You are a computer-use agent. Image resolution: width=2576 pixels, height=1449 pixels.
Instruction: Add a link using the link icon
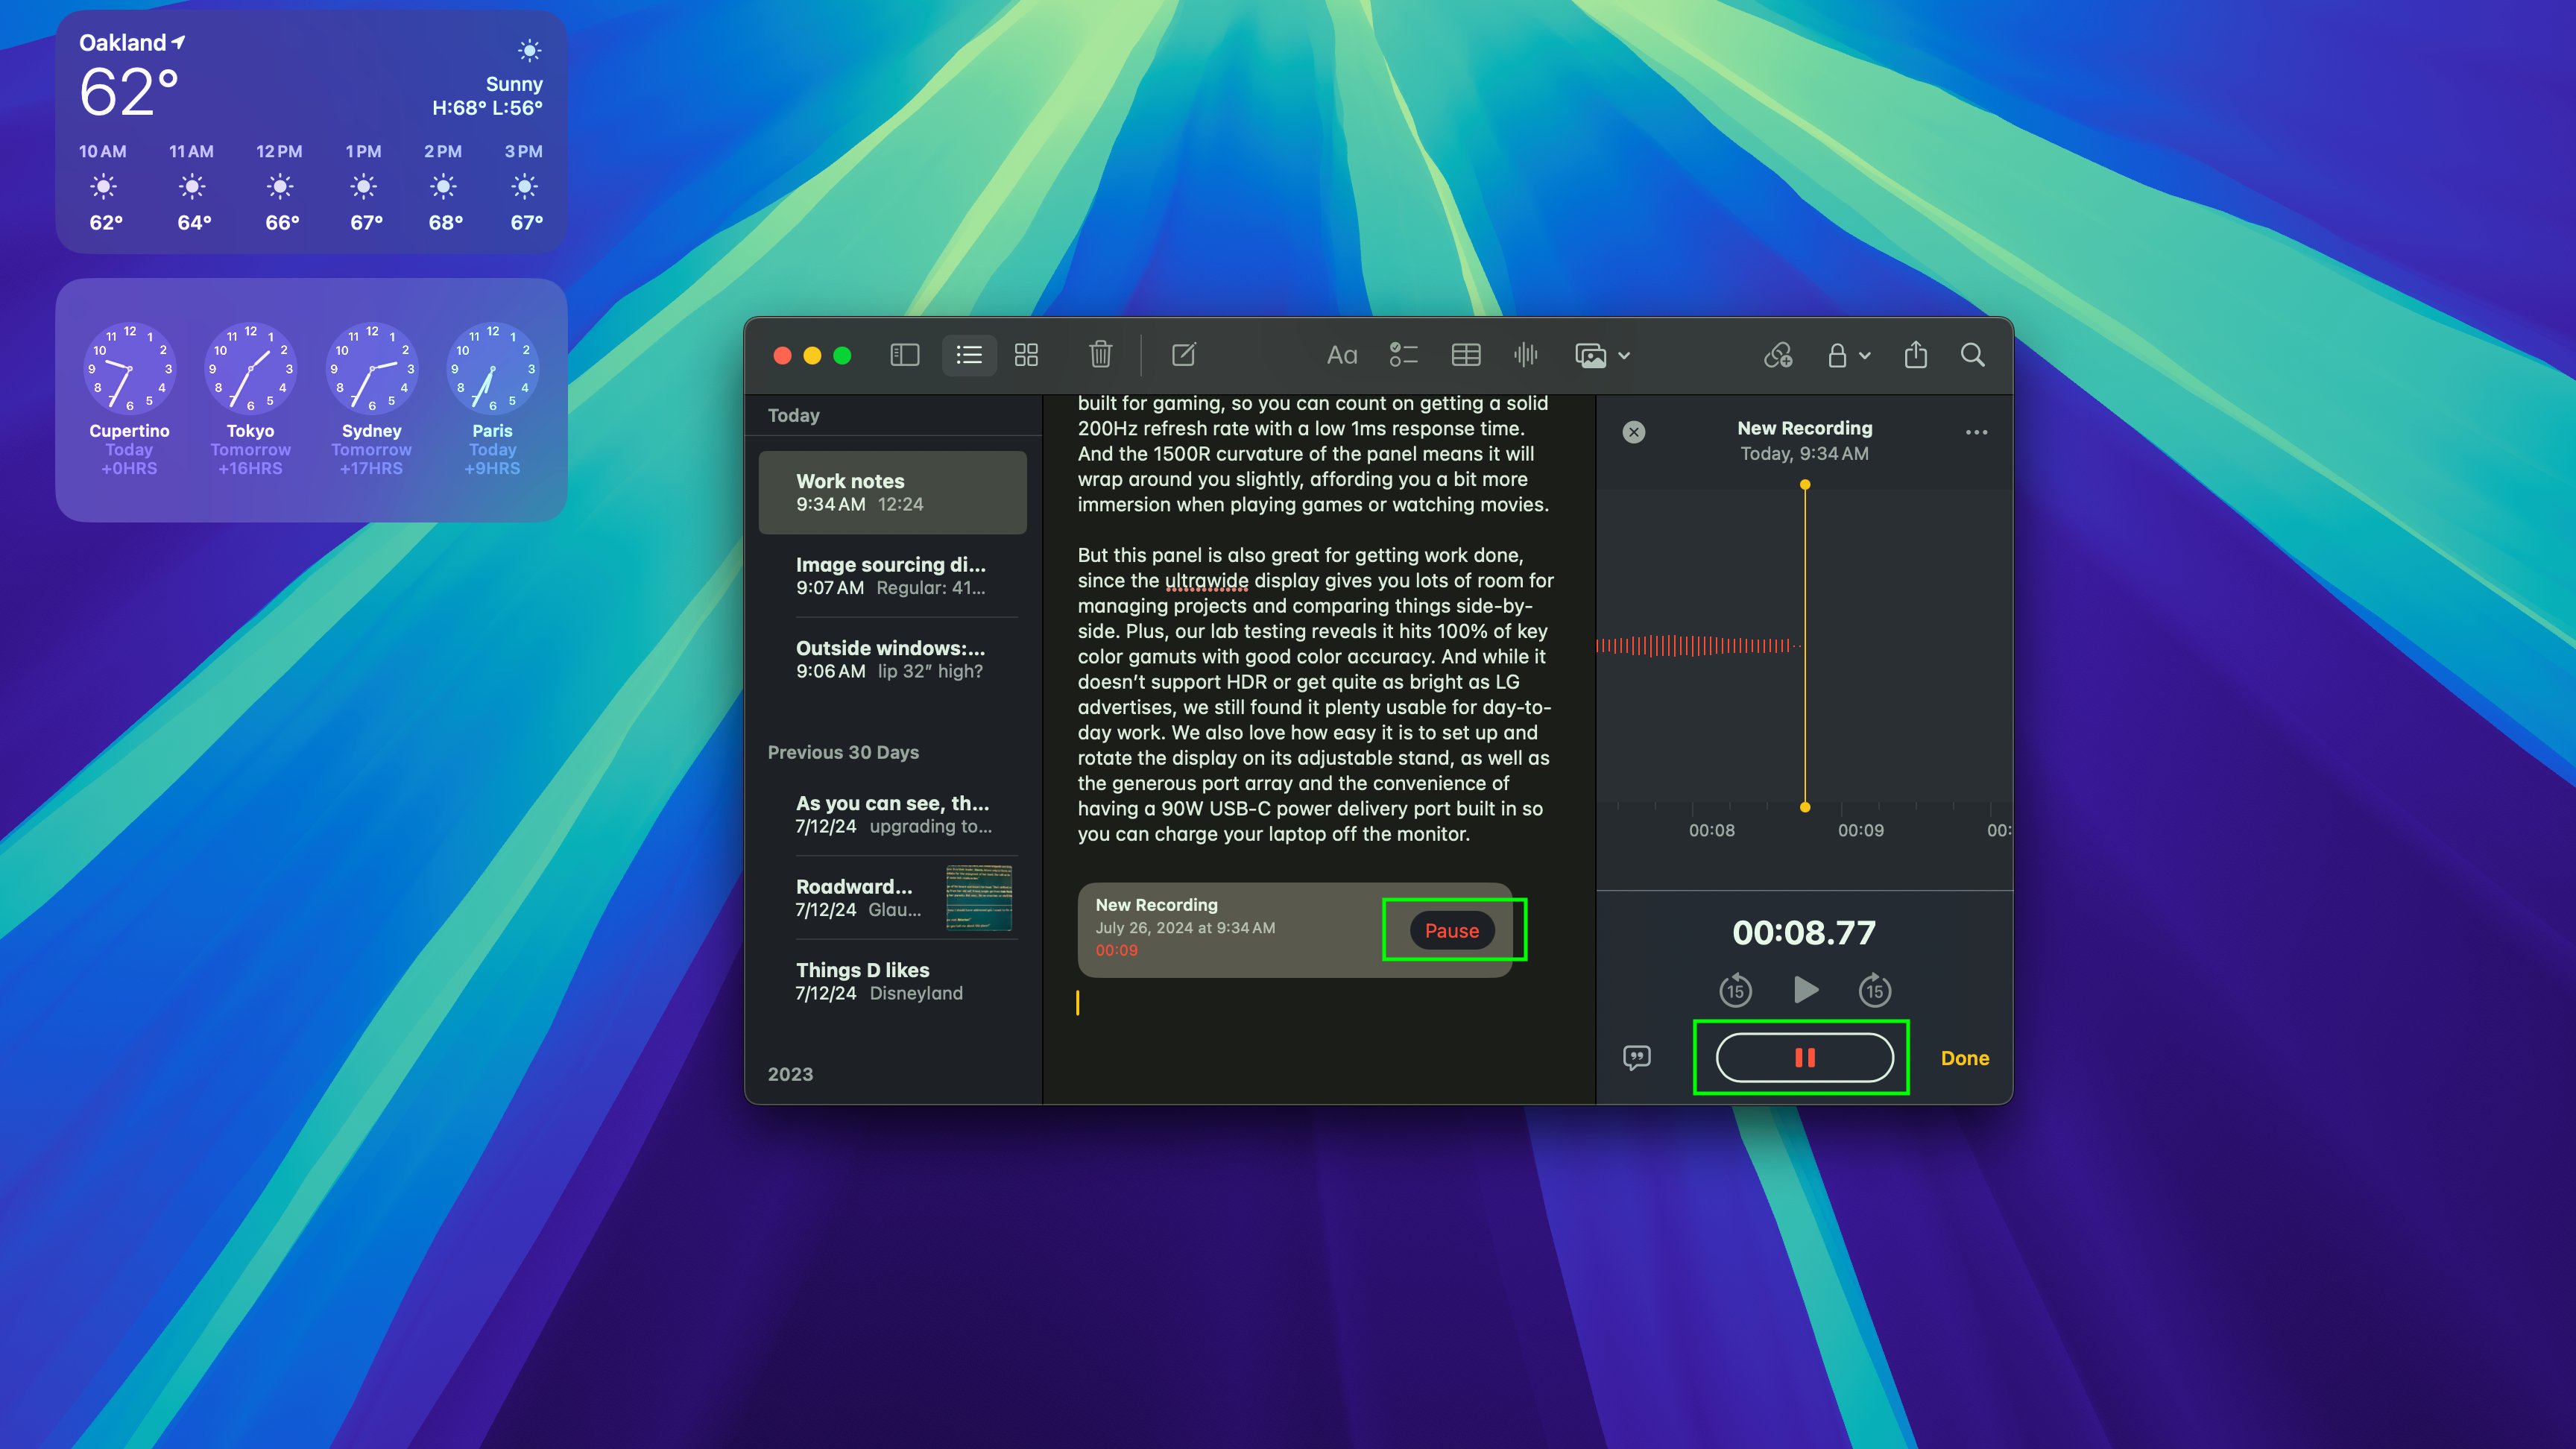click(x=1779, y=355)
